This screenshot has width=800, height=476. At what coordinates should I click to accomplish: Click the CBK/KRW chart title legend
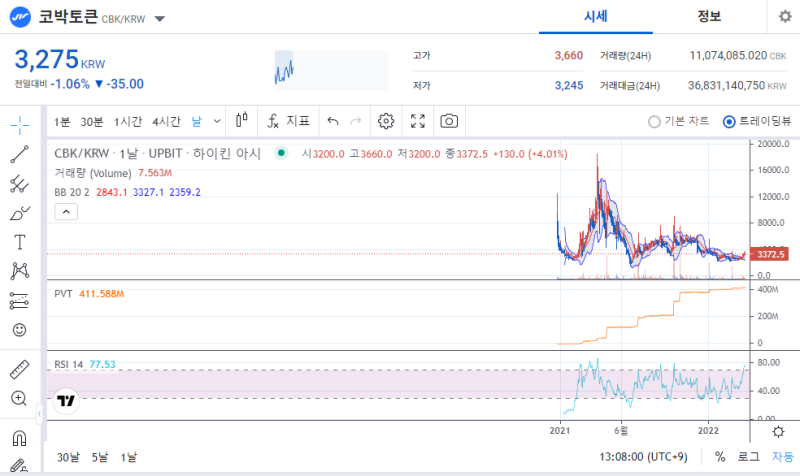pyautogui.click(x=157, y=153)
